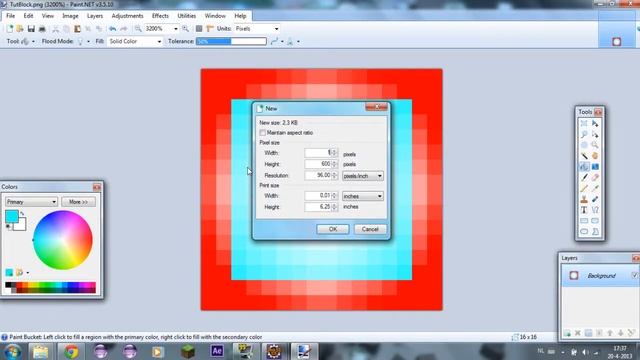Select the Paintbrush tool
Viewport: 640px width, 360px height.
click(x=584, y=178)
